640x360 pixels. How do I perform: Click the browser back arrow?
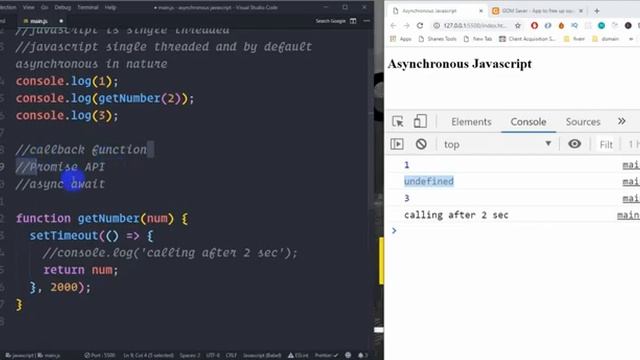click(393, 25)
